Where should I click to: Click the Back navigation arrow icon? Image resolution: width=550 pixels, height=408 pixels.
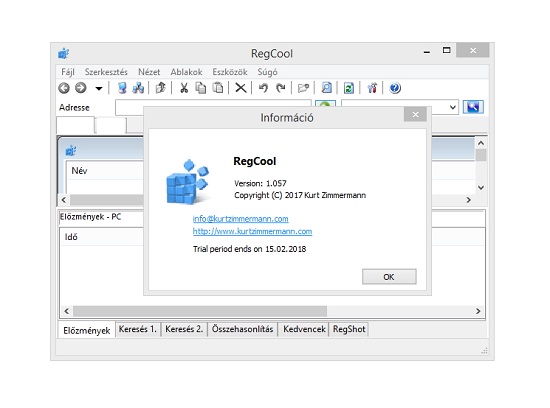(64, 88)
